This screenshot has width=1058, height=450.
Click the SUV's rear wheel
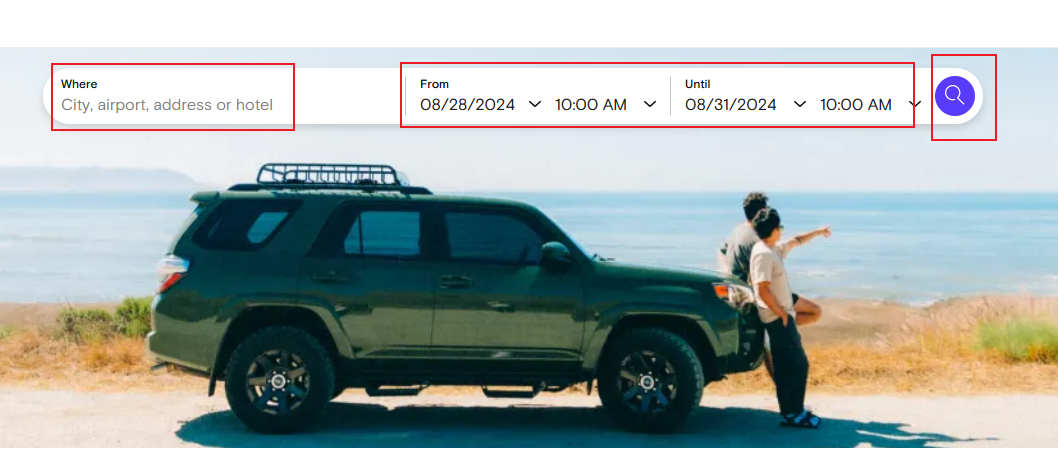(279, 380)
